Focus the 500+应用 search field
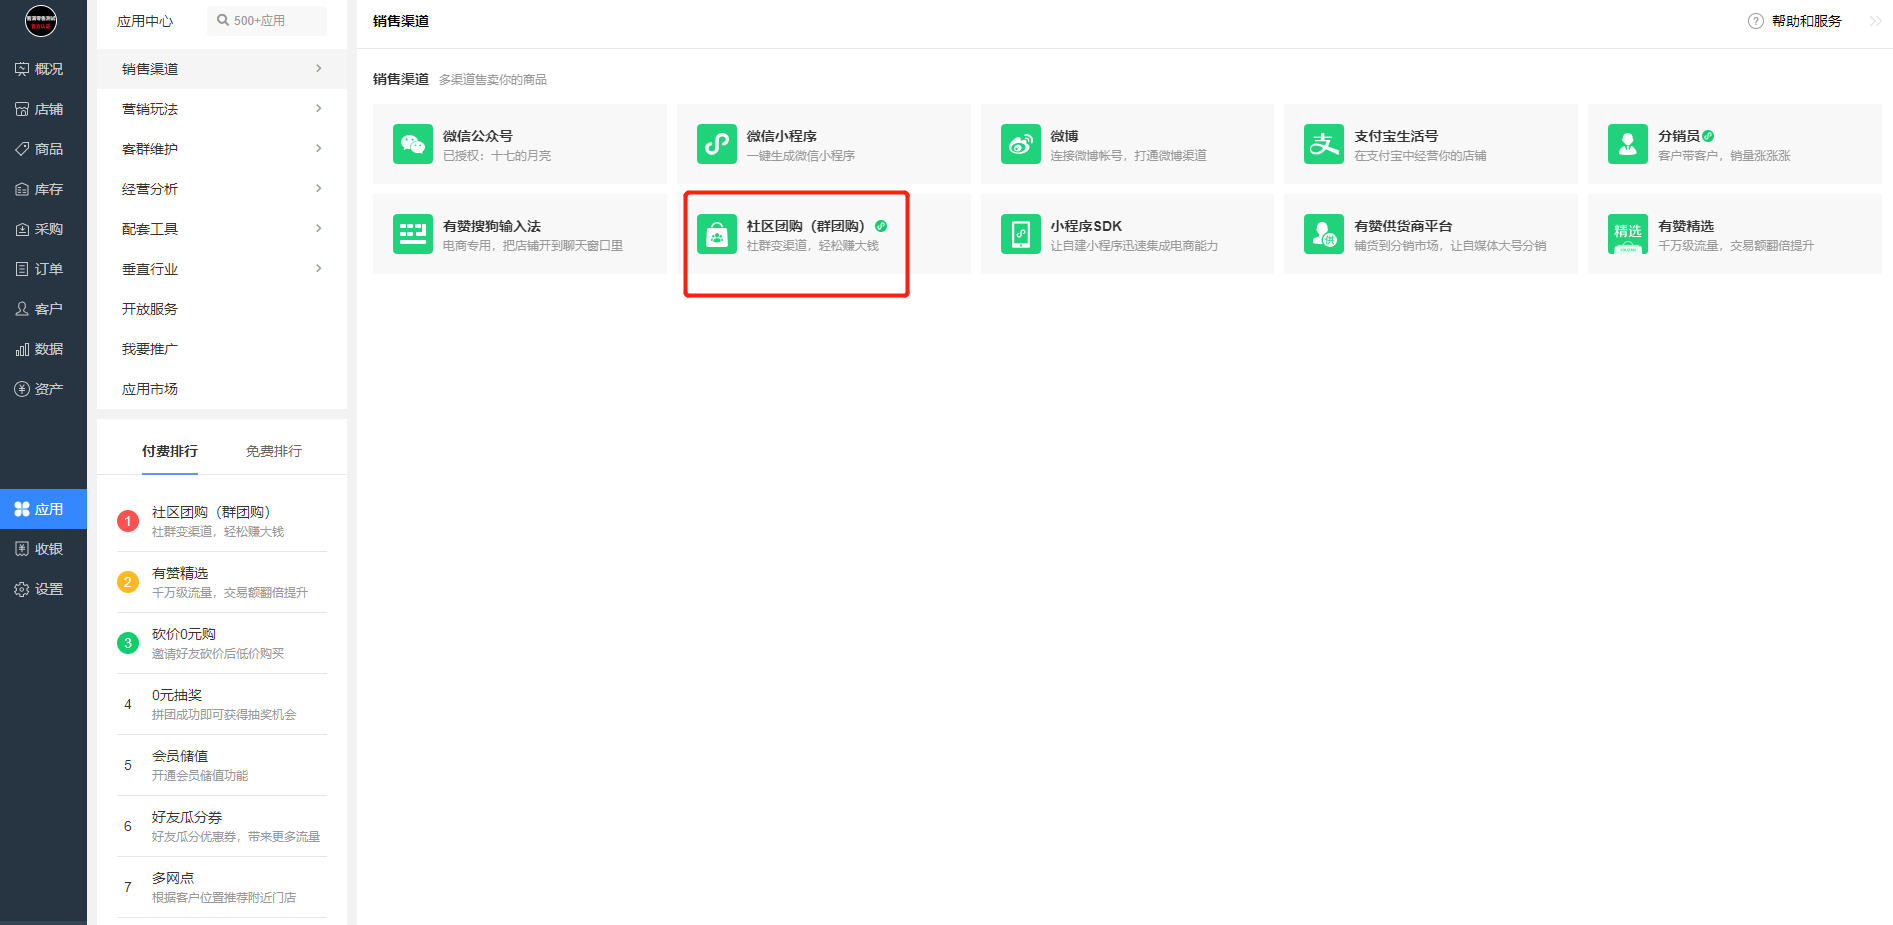 pyautogui.click(x=267, y=21)
